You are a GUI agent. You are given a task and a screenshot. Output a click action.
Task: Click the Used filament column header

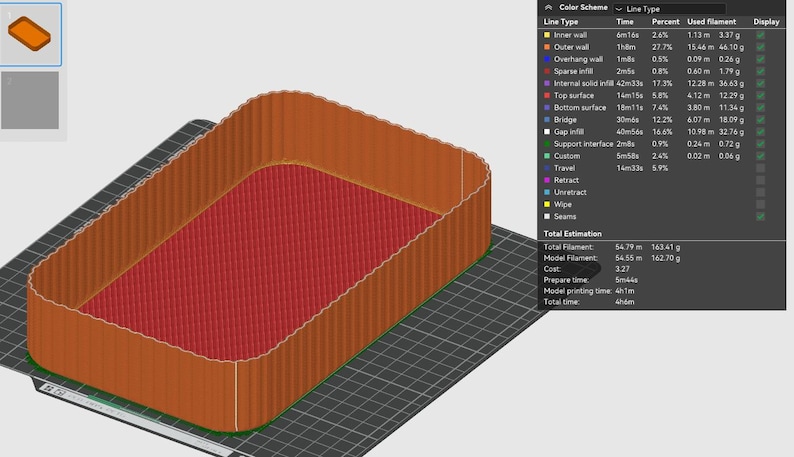(x=711, y=22)
